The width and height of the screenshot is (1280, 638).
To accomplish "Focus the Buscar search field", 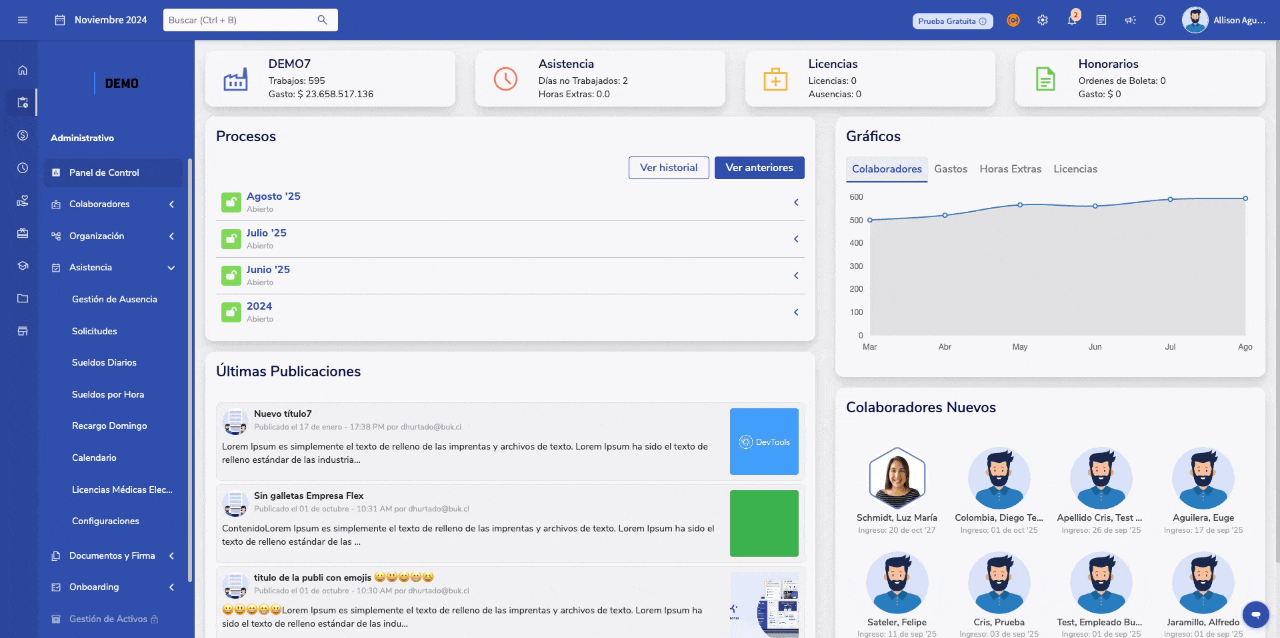I will [240, 20].
